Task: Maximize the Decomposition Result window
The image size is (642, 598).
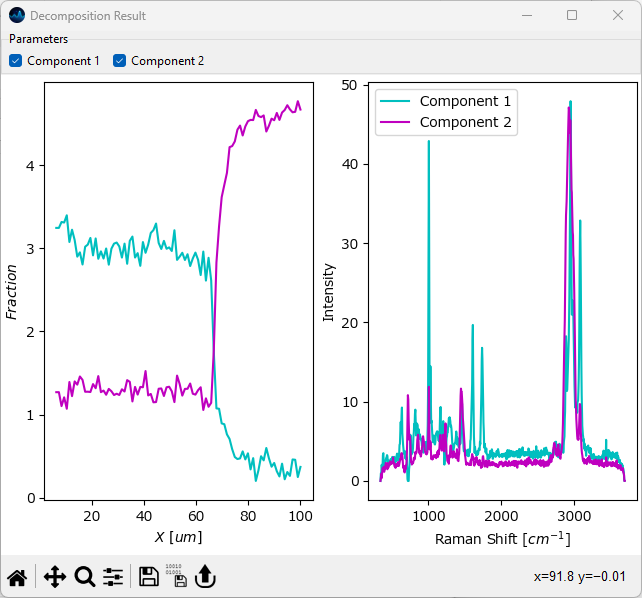Action: pos(572,16)
